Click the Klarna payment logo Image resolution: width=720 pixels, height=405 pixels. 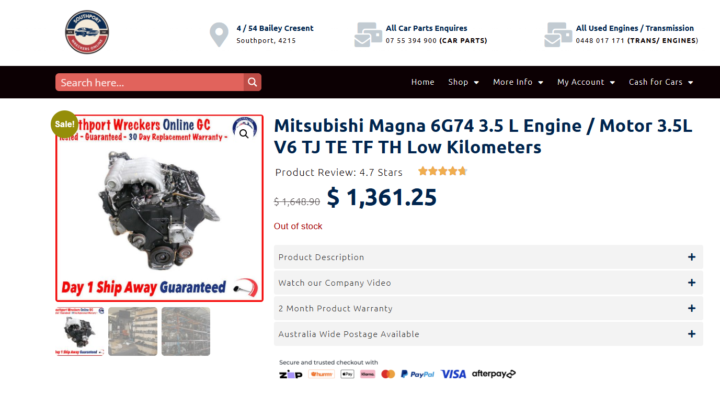click(367, 374)
